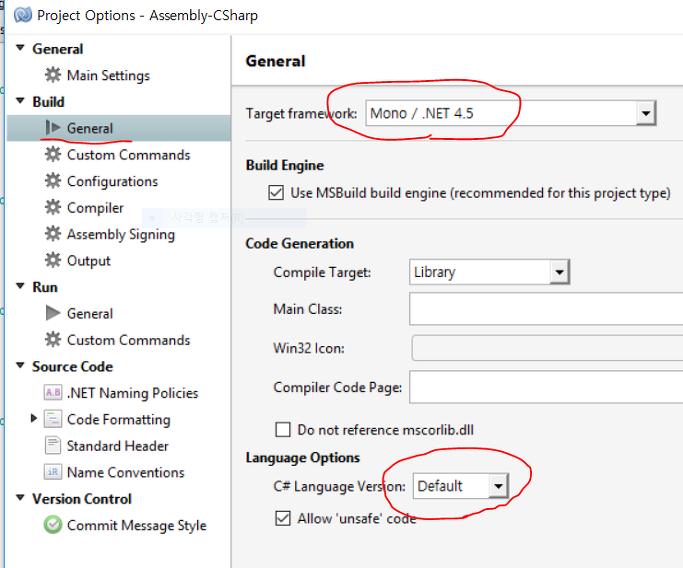The width and height of the screenshot is (683, 568).
Task: Select Custom Commands under Run
Action: 128,340
